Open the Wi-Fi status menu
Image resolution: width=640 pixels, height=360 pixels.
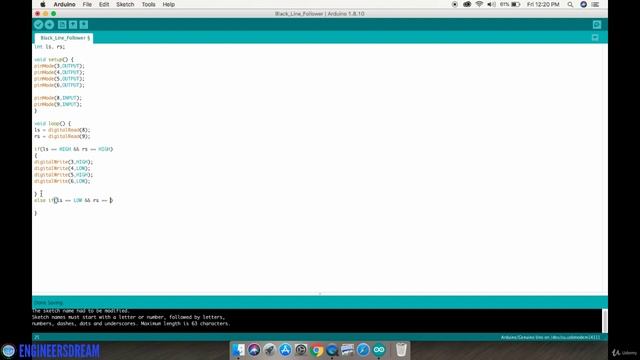coord(479,4)
